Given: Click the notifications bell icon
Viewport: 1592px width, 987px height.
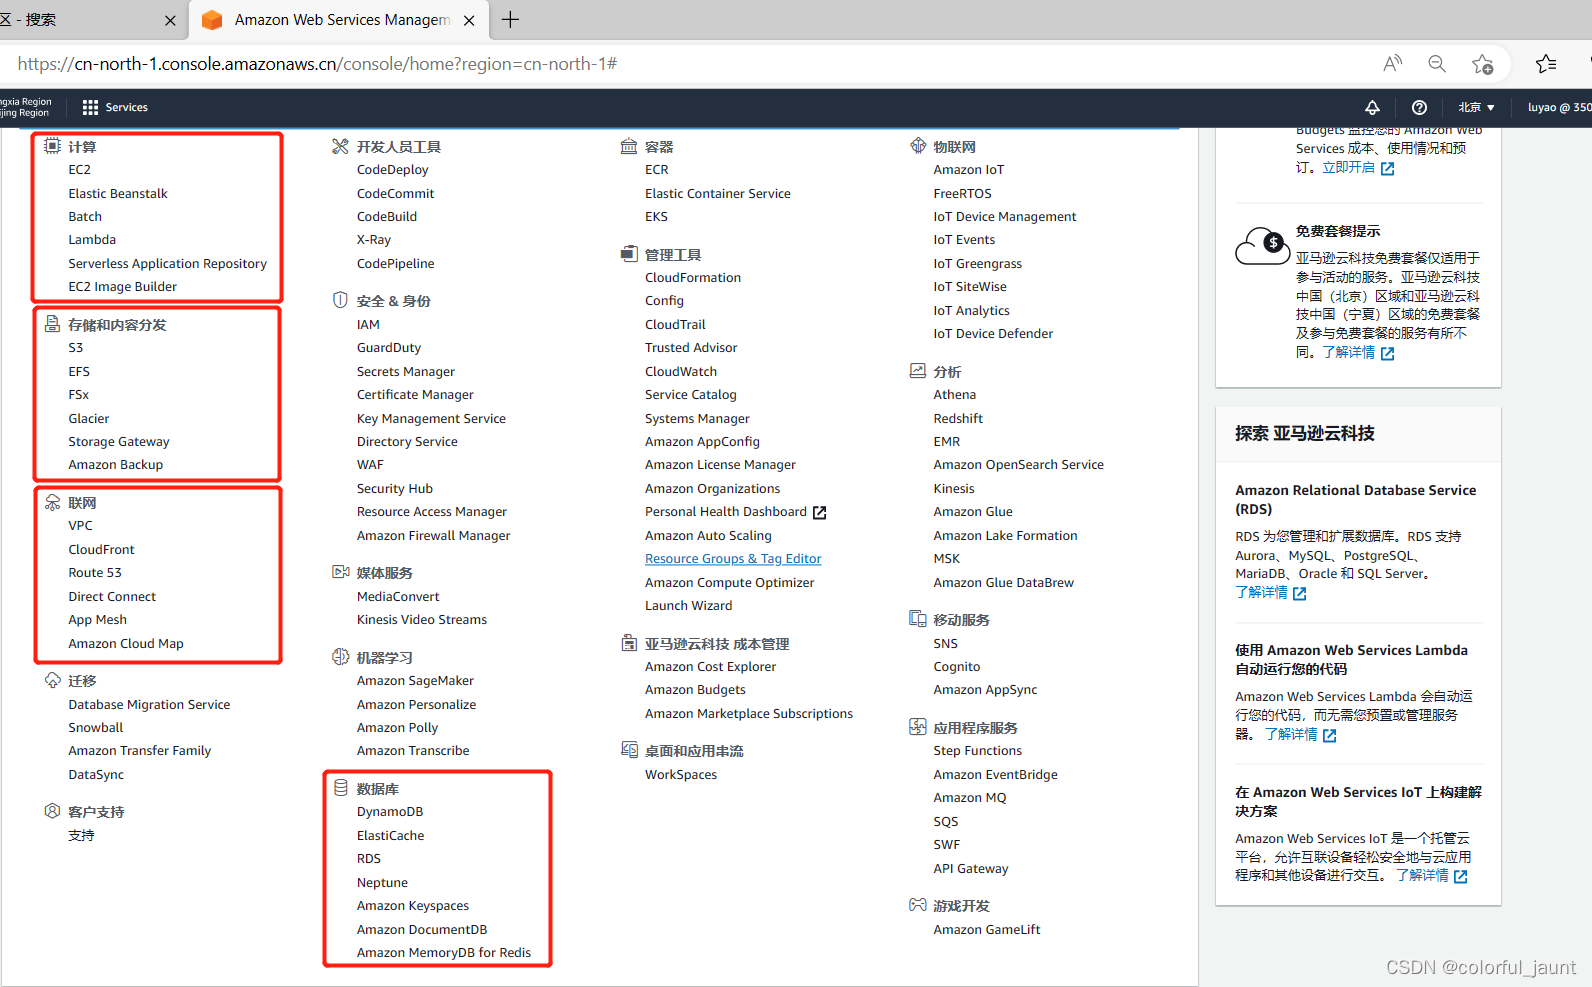Looking at the screenshot, I should [1372, 107].
